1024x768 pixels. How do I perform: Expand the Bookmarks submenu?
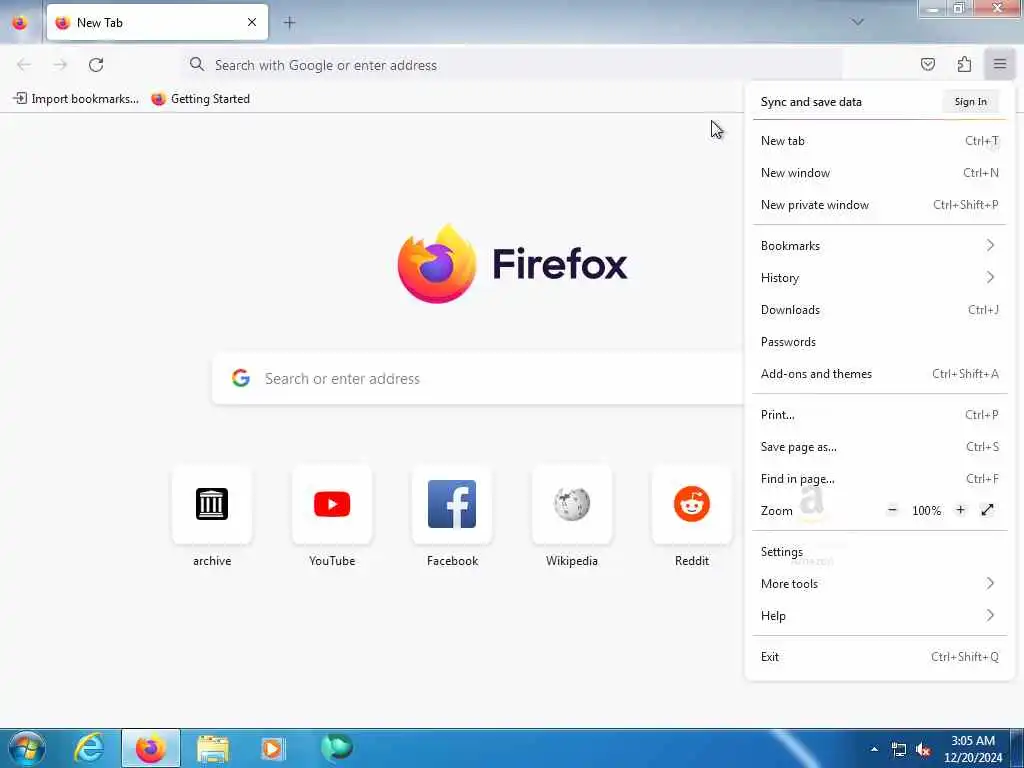[879, 246]
